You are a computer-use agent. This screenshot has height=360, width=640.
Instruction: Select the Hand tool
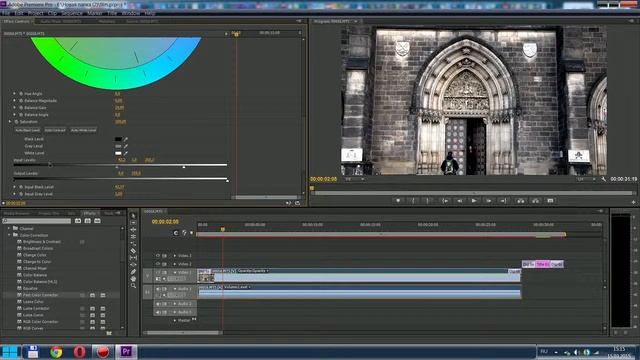[x=133, y=278]
